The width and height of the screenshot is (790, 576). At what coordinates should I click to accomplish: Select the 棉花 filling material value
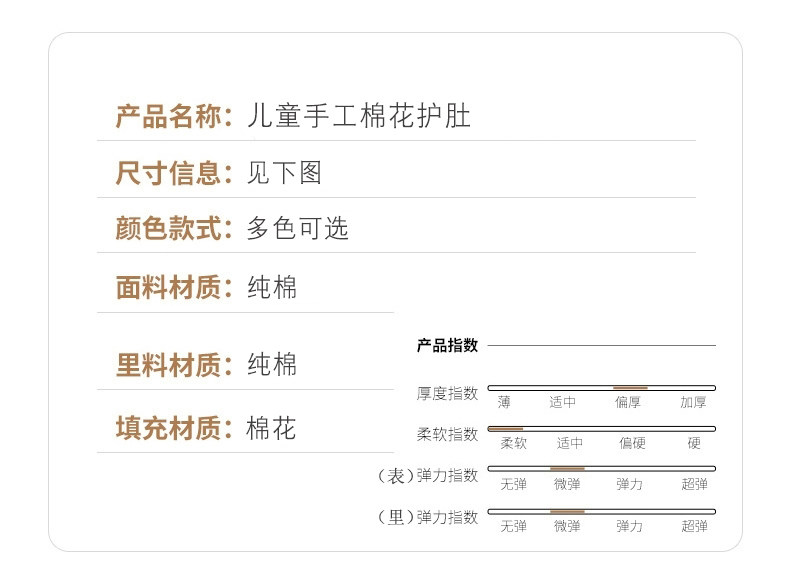point(271,429)
